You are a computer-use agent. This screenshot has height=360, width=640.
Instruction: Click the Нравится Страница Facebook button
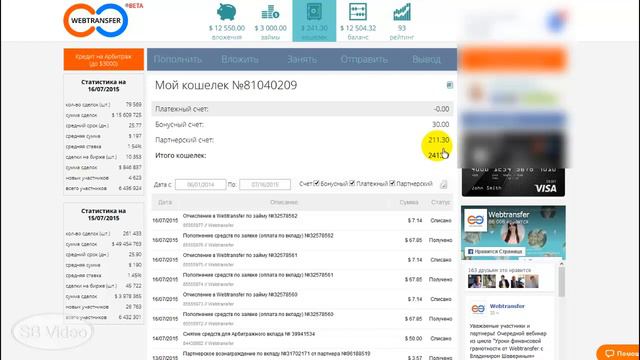(x=495, y=251)
